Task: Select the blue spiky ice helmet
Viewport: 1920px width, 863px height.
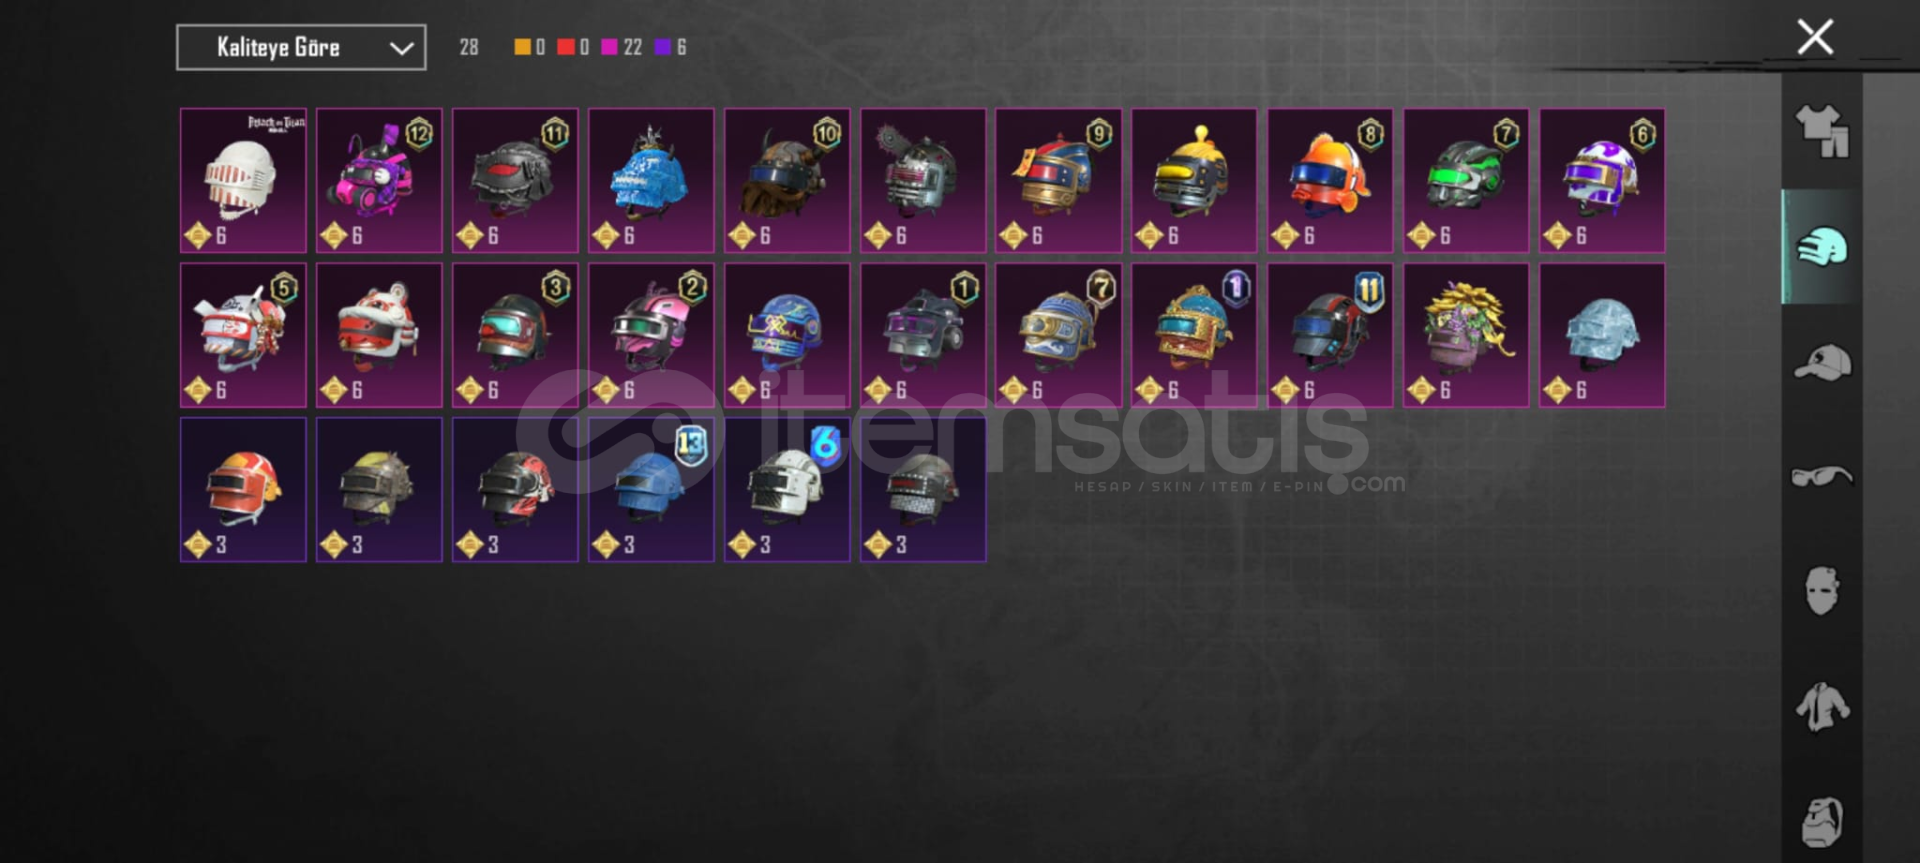Action: tap(651, 180)
